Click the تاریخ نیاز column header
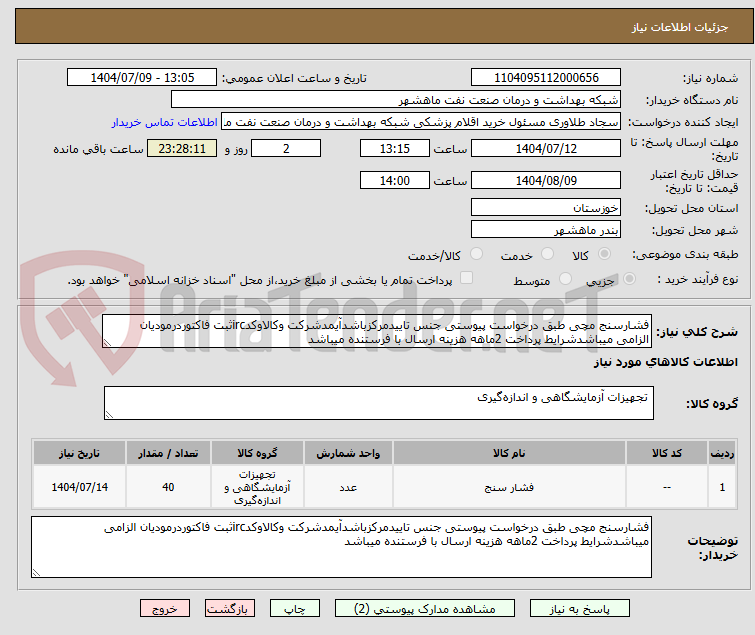The width and height of the screenshot is (755, 635). (79, 453)
